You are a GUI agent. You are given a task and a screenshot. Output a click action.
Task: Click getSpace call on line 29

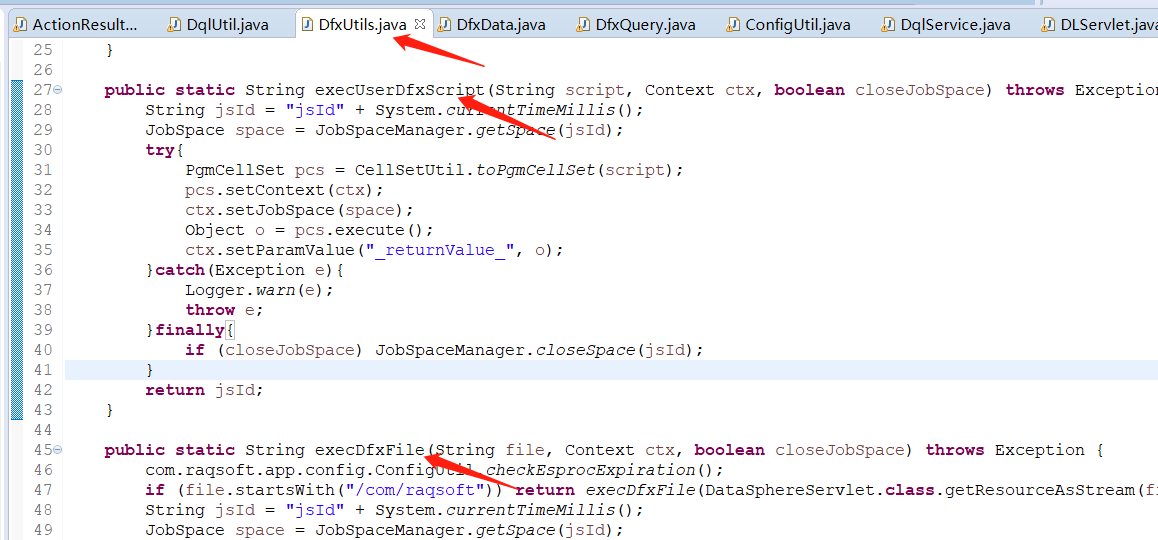pos(515,130)
